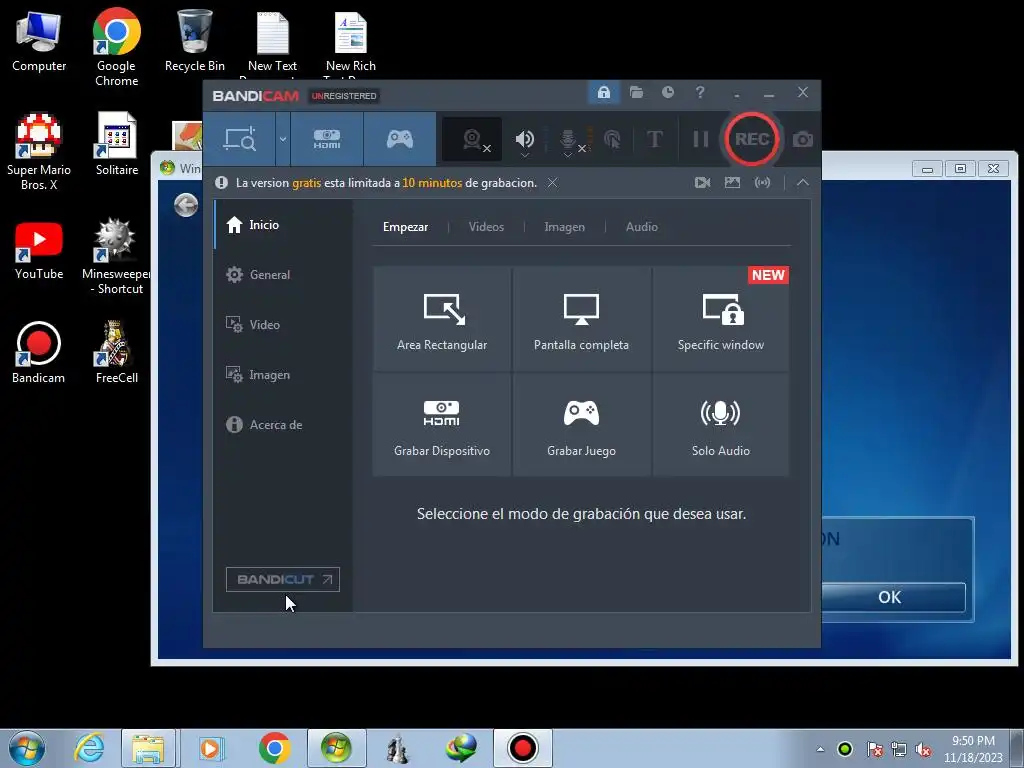
Task: Open File Explorer from taskbar
Action: (148, 748)
